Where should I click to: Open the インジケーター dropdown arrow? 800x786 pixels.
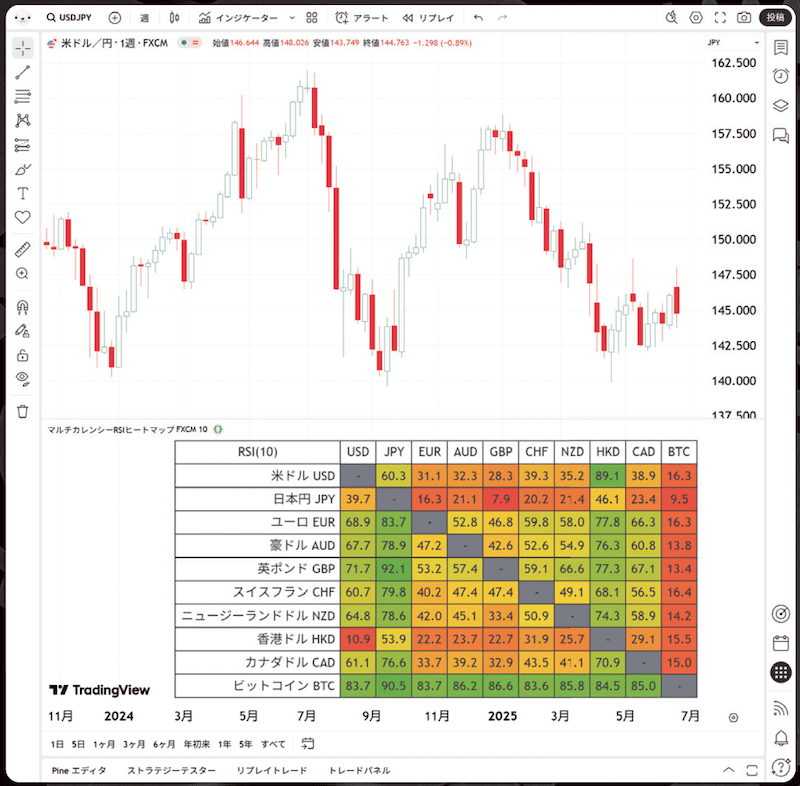coord(292,18)
